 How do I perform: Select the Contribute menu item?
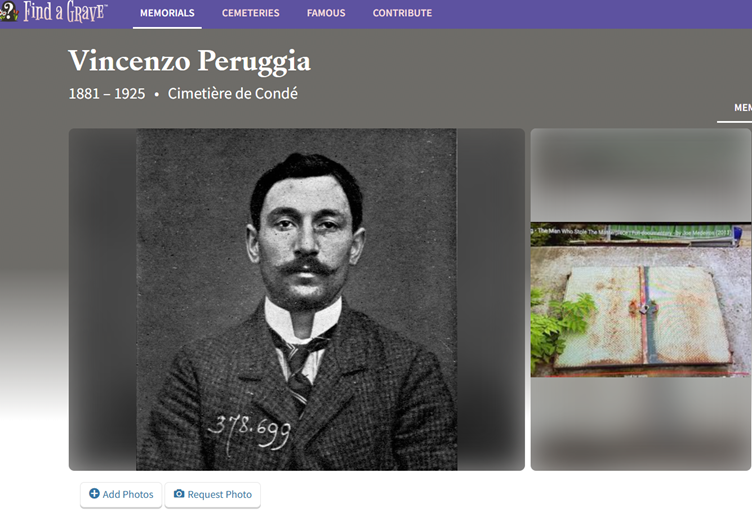coord(402,13)
